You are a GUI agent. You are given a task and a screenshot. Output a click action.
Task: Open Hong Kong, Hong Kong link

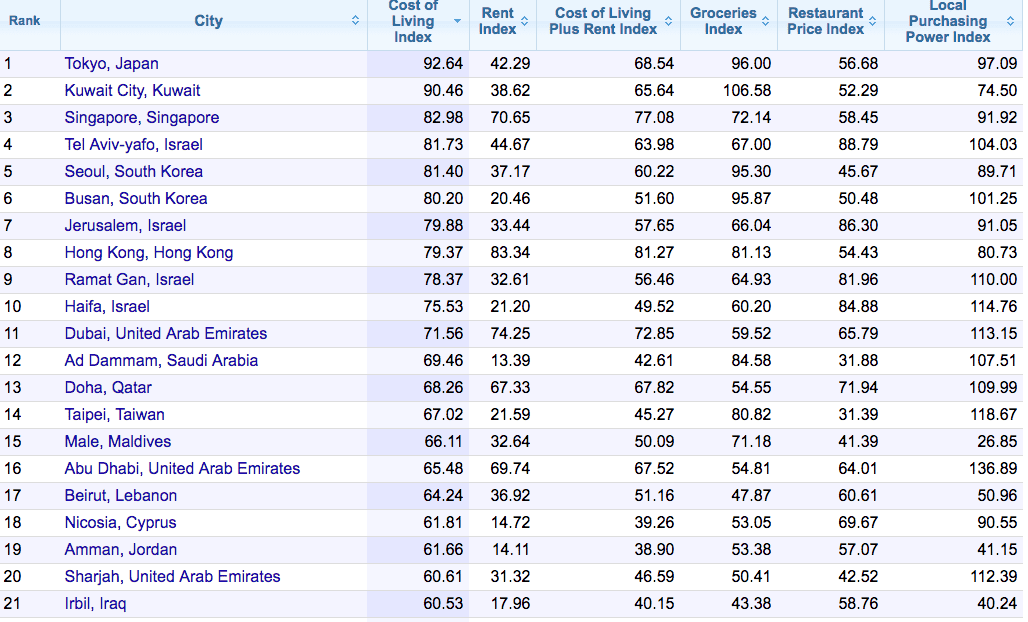click(x=148, y=253)
